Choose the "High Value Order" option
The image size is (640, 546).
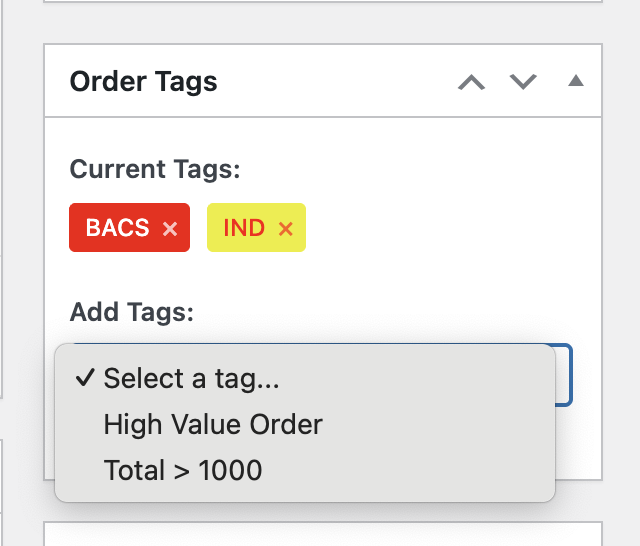pyautogui.click(x=213, y=424)
